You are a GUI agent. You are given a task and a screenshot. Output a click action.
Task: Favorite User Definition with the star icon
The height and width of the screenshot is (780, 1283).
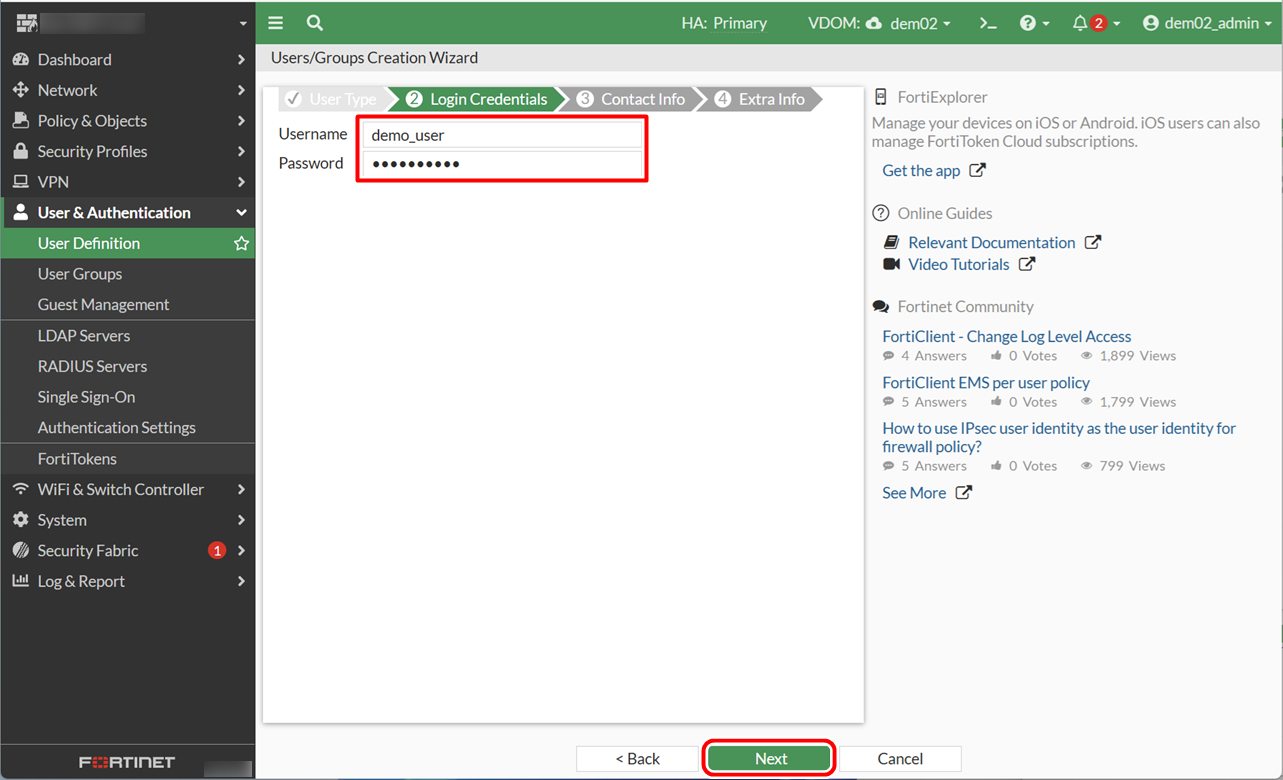coord(241,243)
